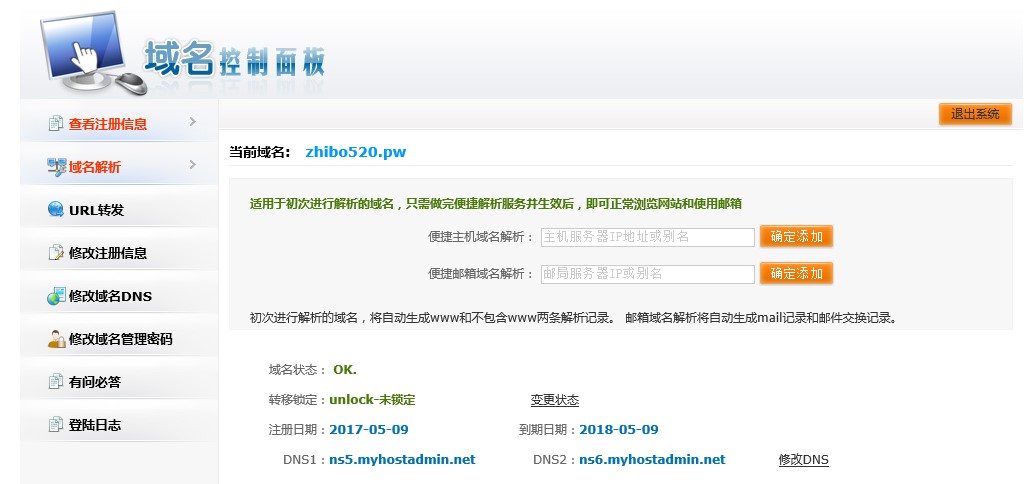1026x484 pixels.
Task: Click the icon next to 有问必答
Action: point(56,382)
